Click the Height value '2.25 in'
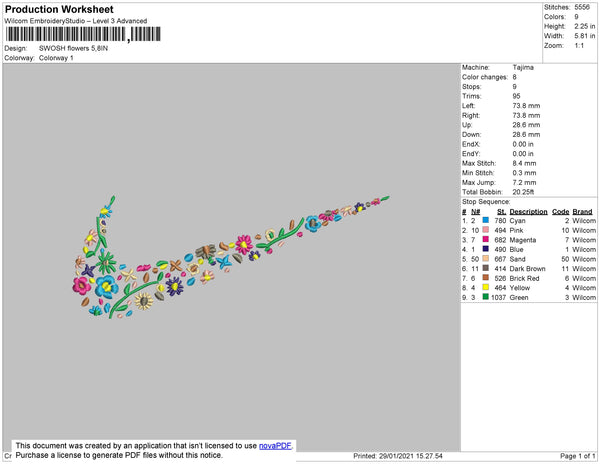600x464 pixels. [x=584, y=26]
